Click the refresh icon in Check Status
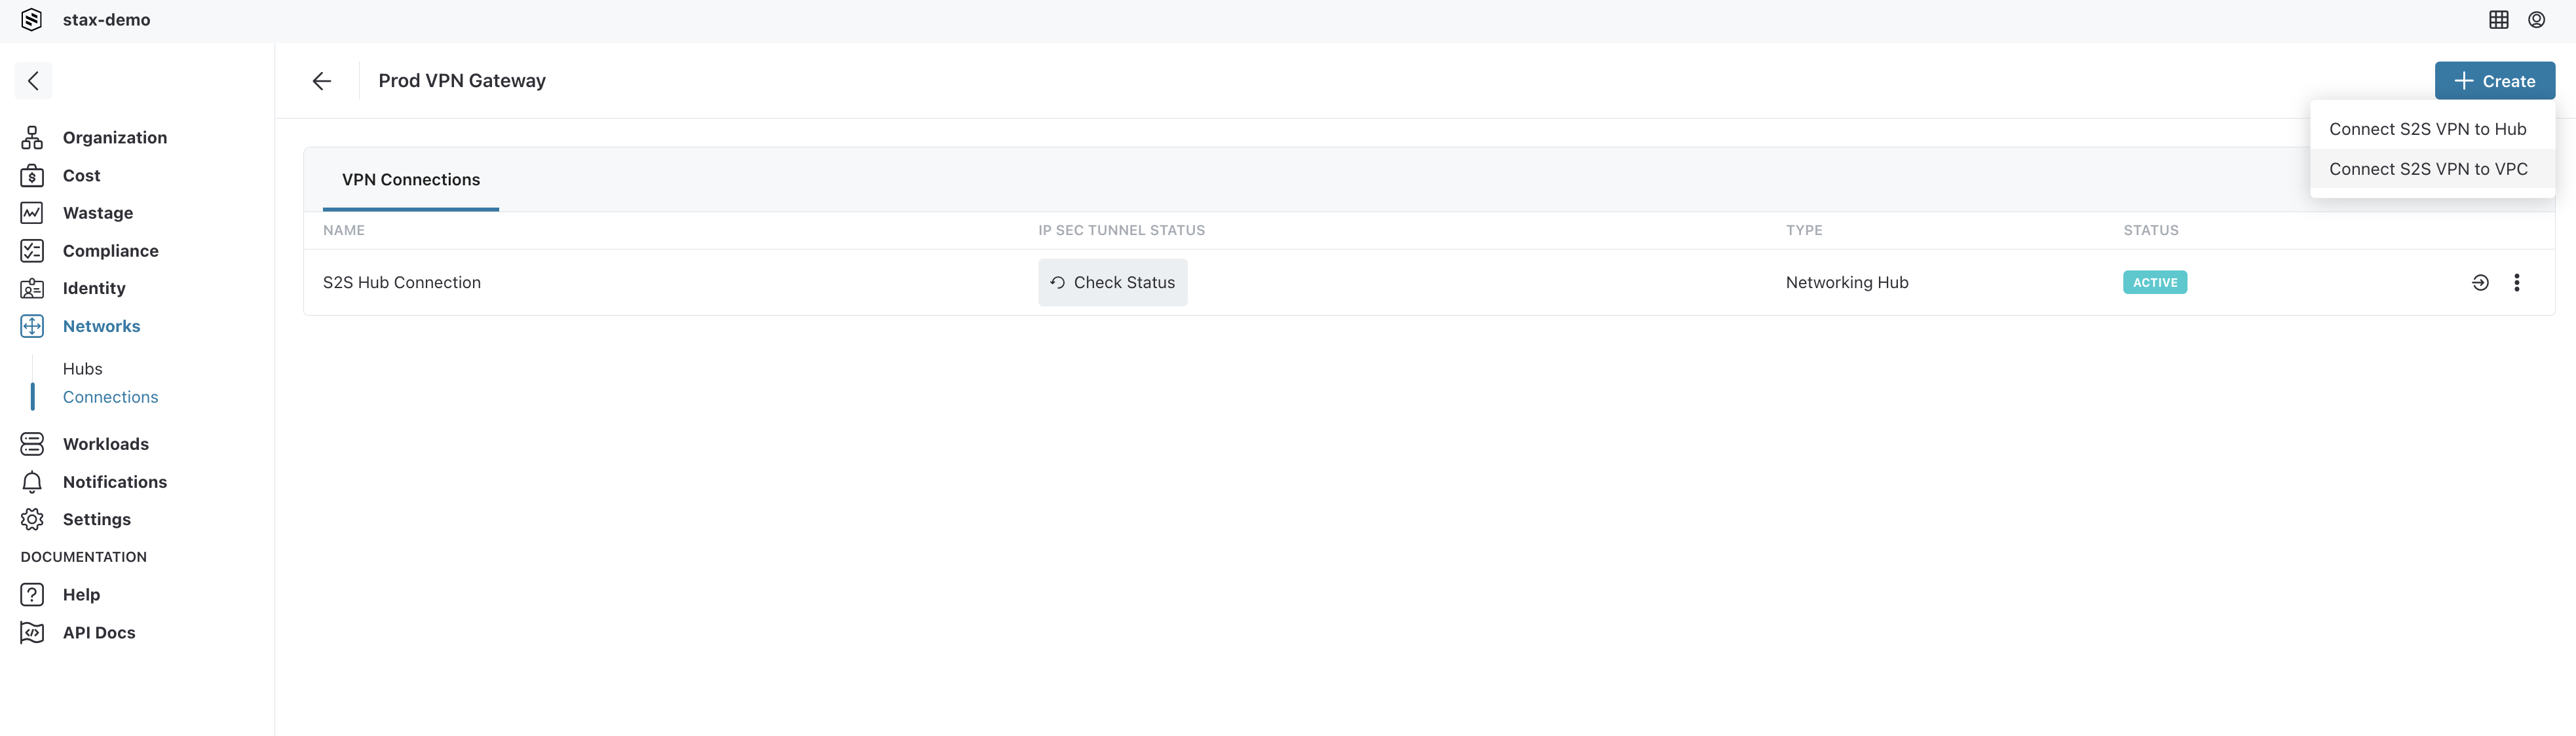Viewport: 2576px width, 736px height. [1057, 283]
